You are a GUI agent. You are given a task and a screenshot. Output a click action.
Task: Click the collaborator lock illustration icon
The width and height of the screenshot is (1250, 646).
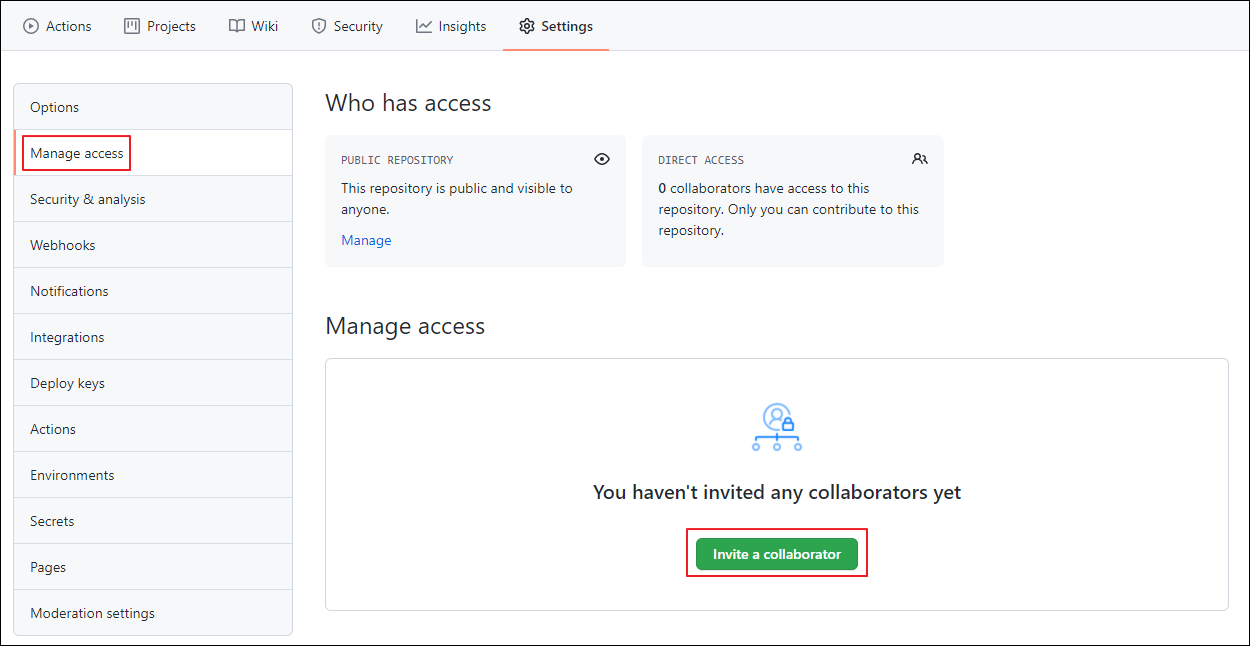(x=777, y=427)
